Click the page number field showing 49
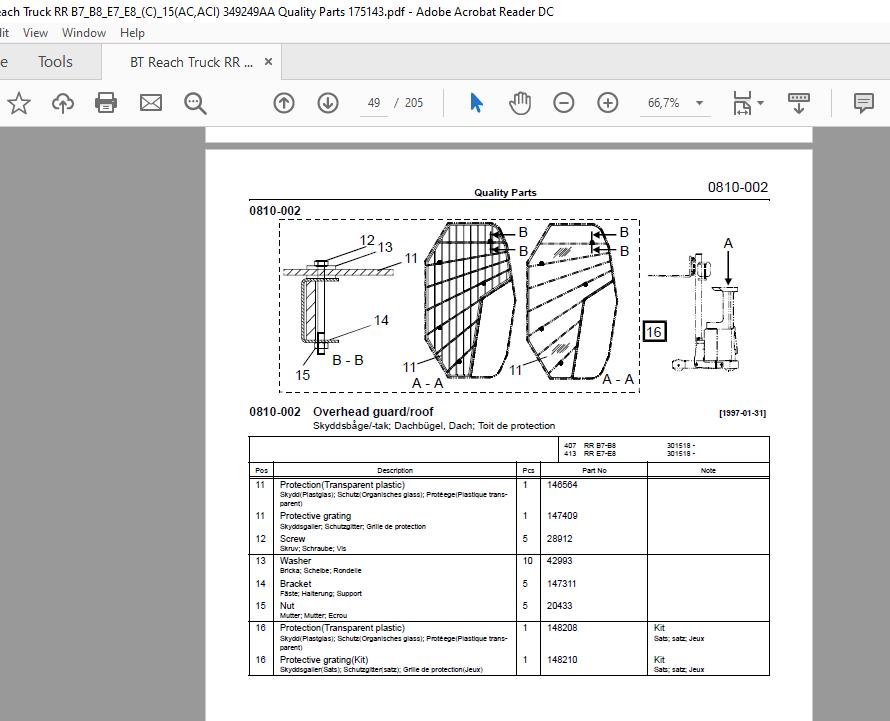Screen dimensions: 890x721 [x=373, y=102]
